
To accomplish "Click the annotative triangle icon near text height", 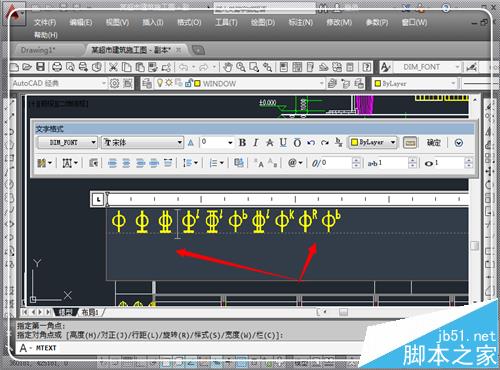I will coord(191,143).
